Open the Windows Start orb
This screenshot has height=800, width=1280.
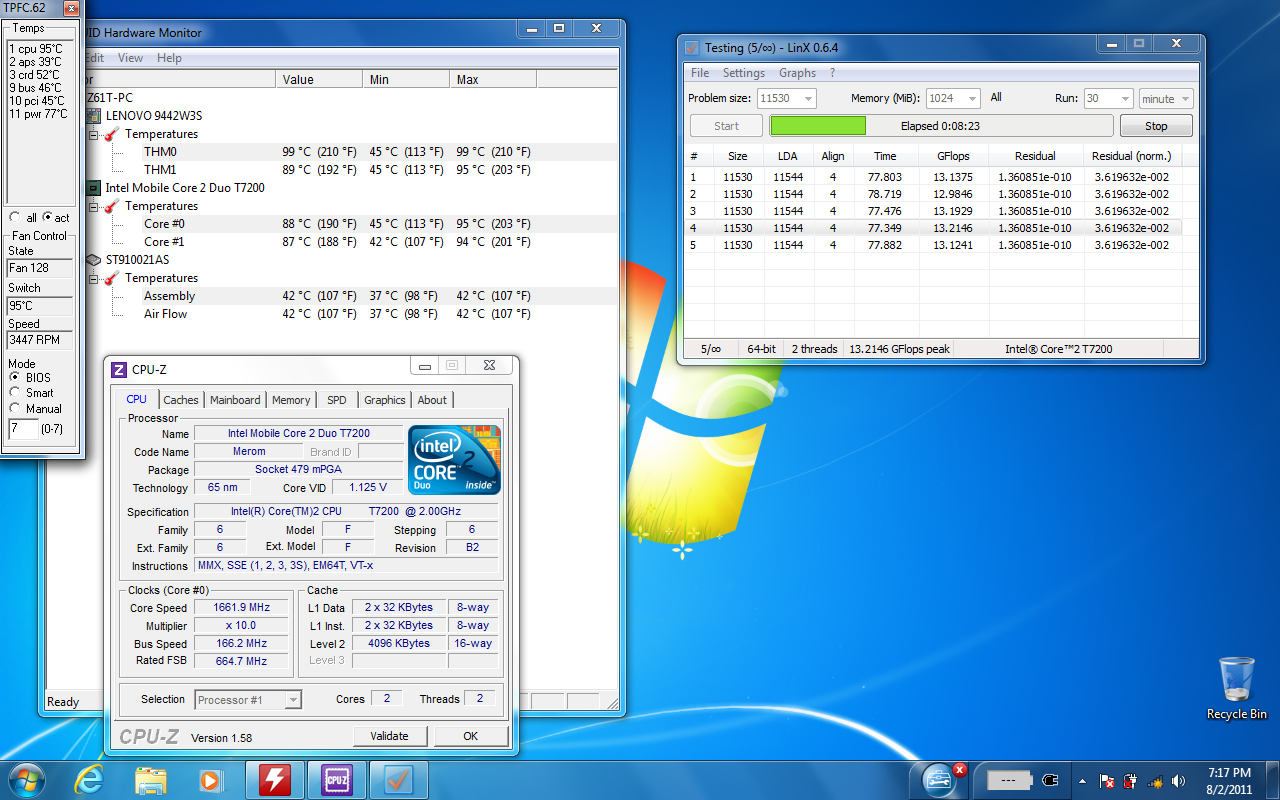26,779
